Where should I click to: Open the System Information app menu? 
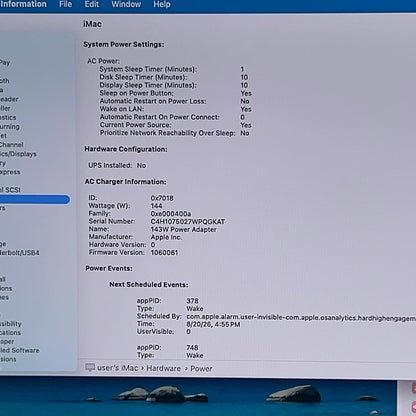point(23,4)
